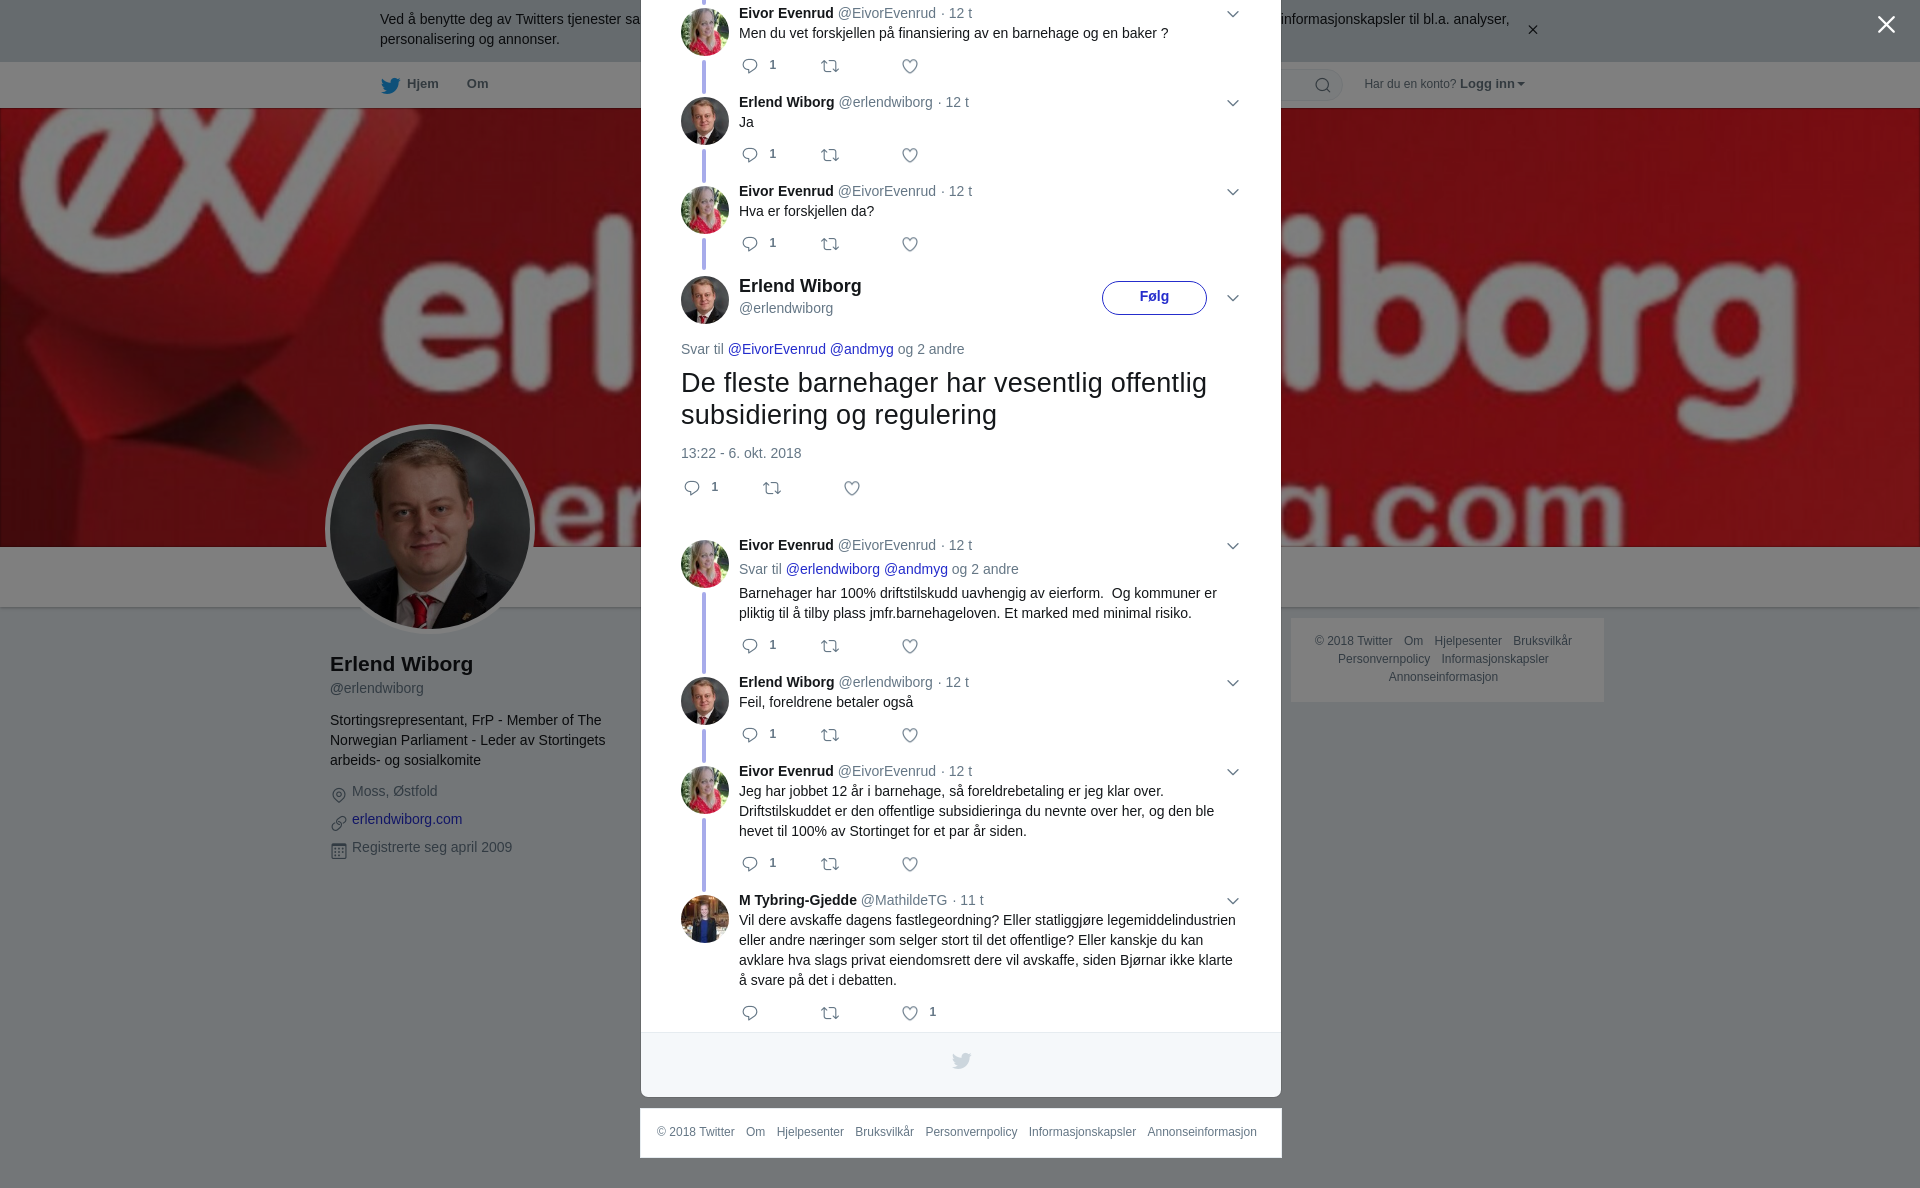Like M Tybring-Gjedde's tweet
Image resolution: width=1920 pixels, height=1188 pixels.
coord(910,1013)
